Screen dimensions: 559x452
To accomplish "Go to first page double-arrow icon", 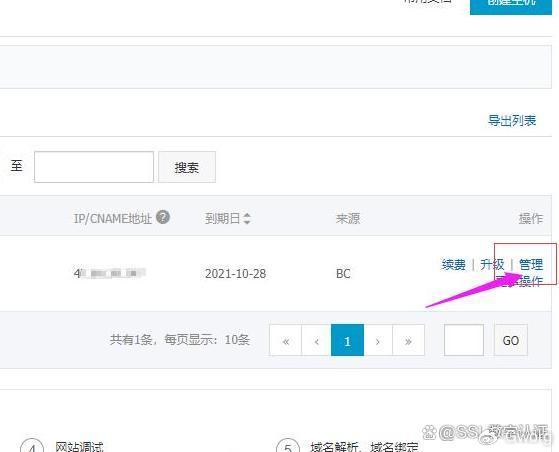I will click(286, 340).
